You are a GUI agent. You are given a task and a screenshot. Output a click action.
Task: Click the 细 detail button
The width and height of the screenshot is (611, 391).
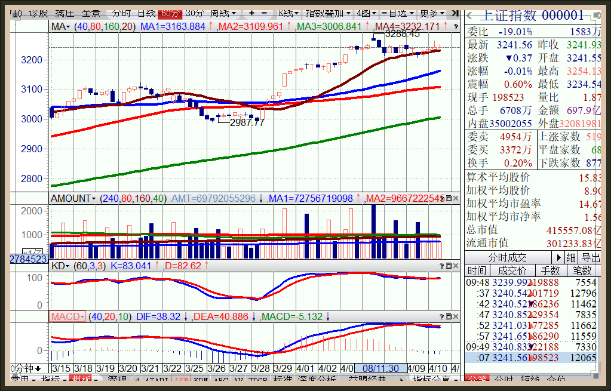(x=571, y=258)
